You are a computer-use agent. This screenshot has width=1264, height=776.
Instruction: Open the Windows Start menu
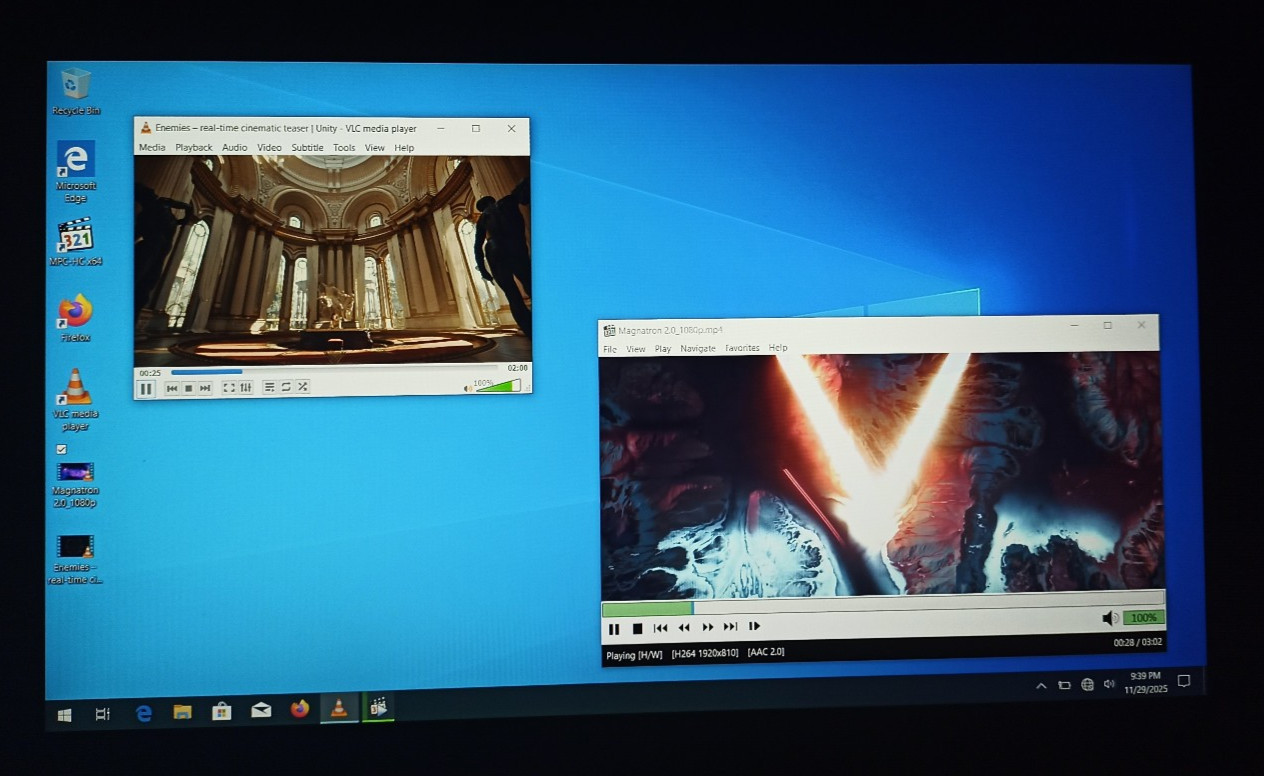pyautogui.click(x=64, y=714)
